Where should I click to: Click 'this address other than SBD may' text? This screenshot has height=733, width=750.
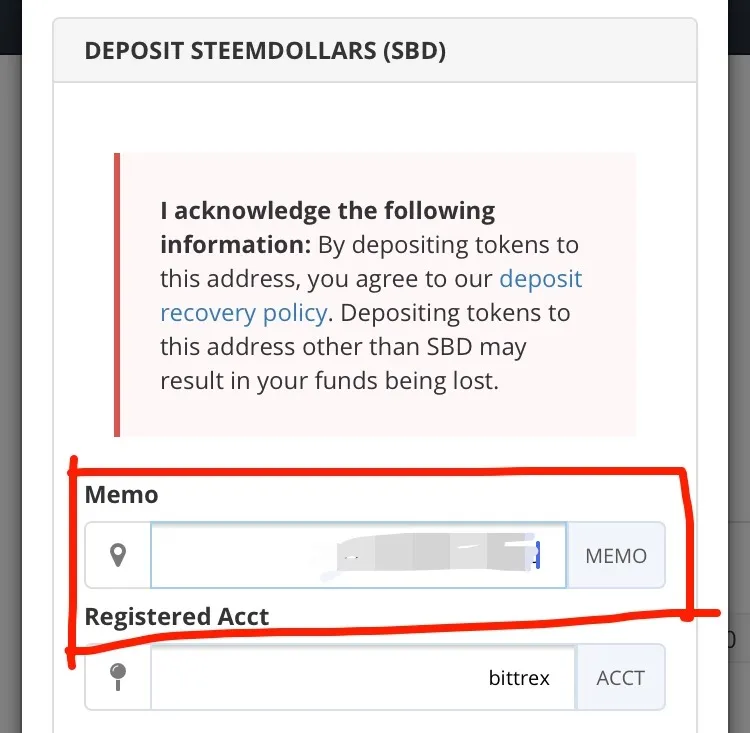343,347
